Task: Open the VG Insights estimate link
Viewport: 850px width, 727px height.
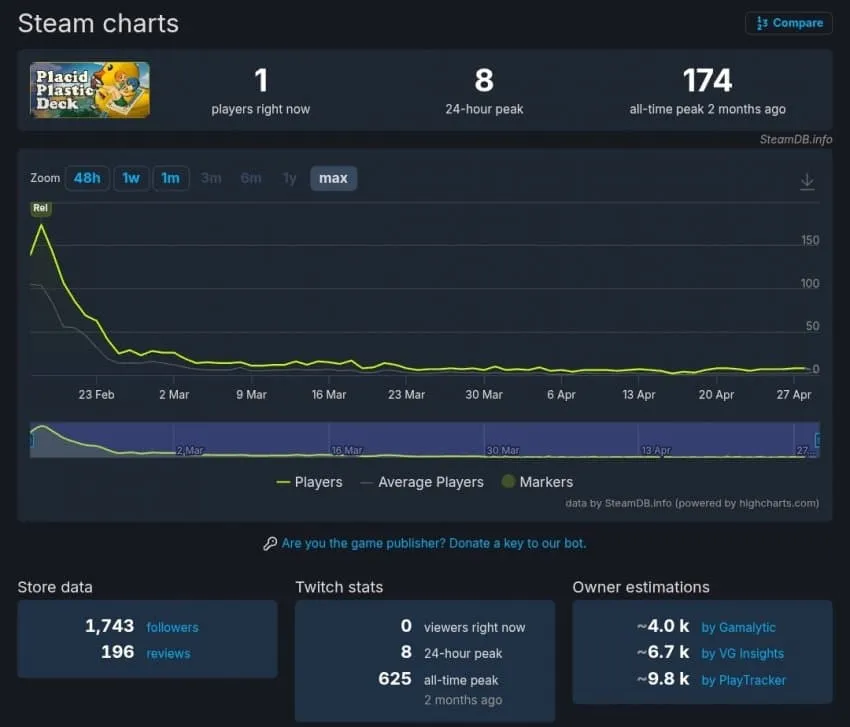Action: tap(743, 653)
